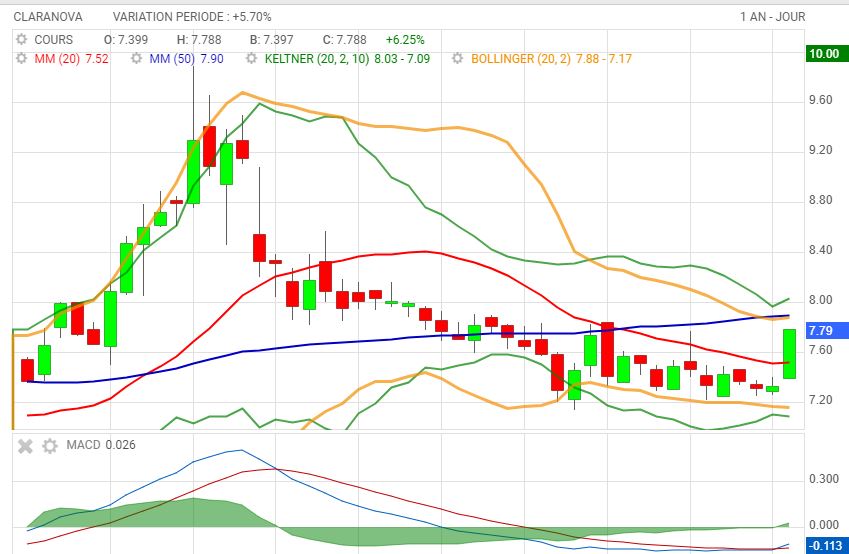The width and height of the screenshot is (849, 554).
Task: Click the 7.20 price axis label
Action: pyautogui.click(x=820, y=400)
